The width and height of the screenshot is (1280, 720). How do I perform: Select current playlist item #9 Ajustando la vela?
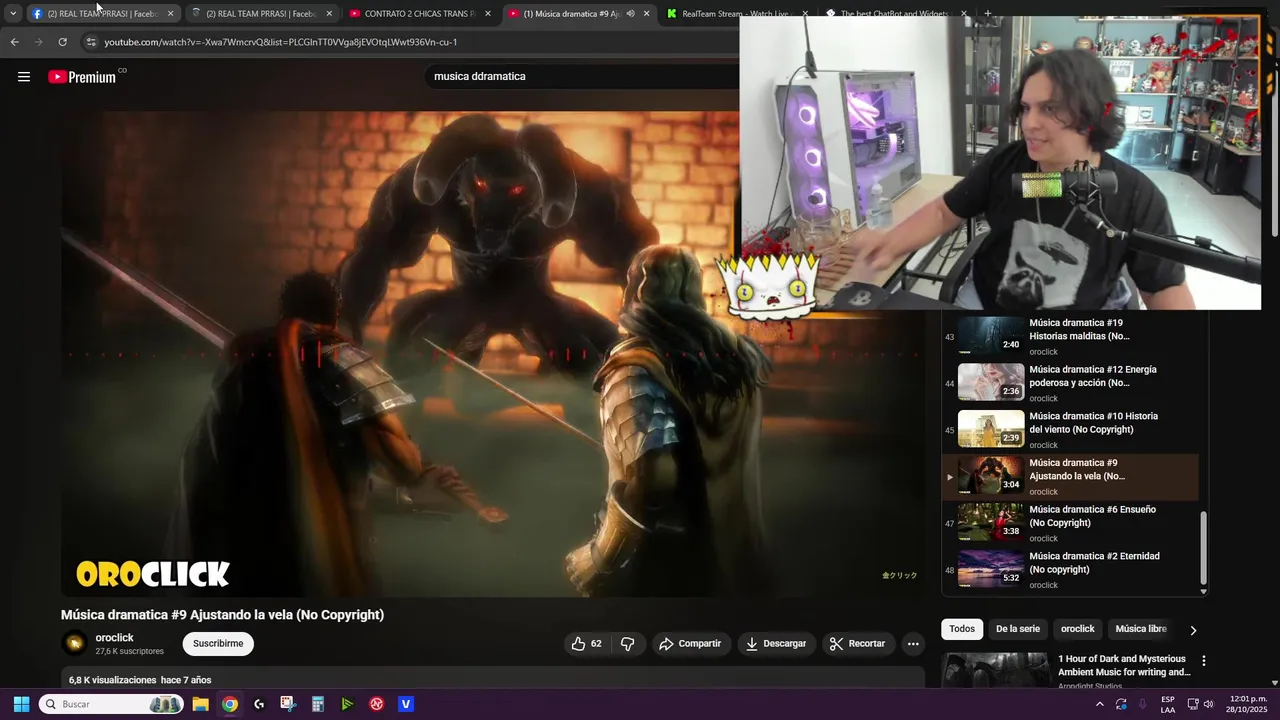[1070, 477]
